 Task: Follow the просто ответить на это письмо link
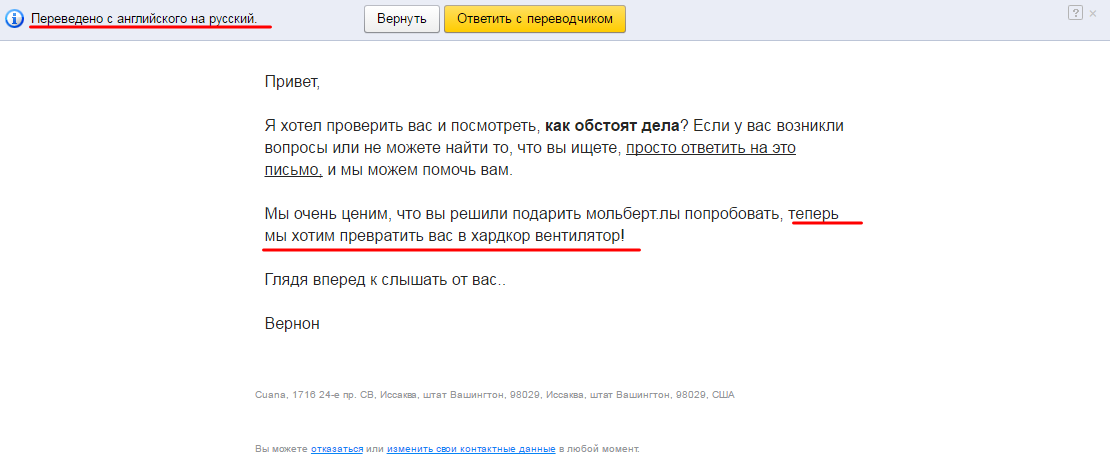click(710, 148)
